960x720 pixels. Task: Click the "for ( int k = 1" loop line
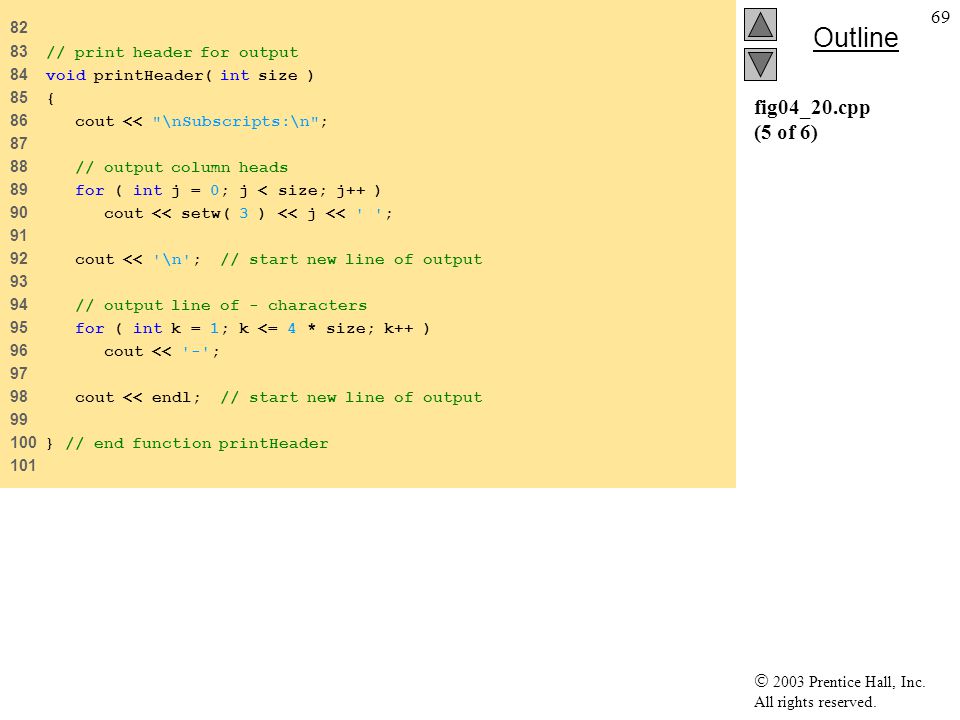pyautogui.click(x=252, y=328)
